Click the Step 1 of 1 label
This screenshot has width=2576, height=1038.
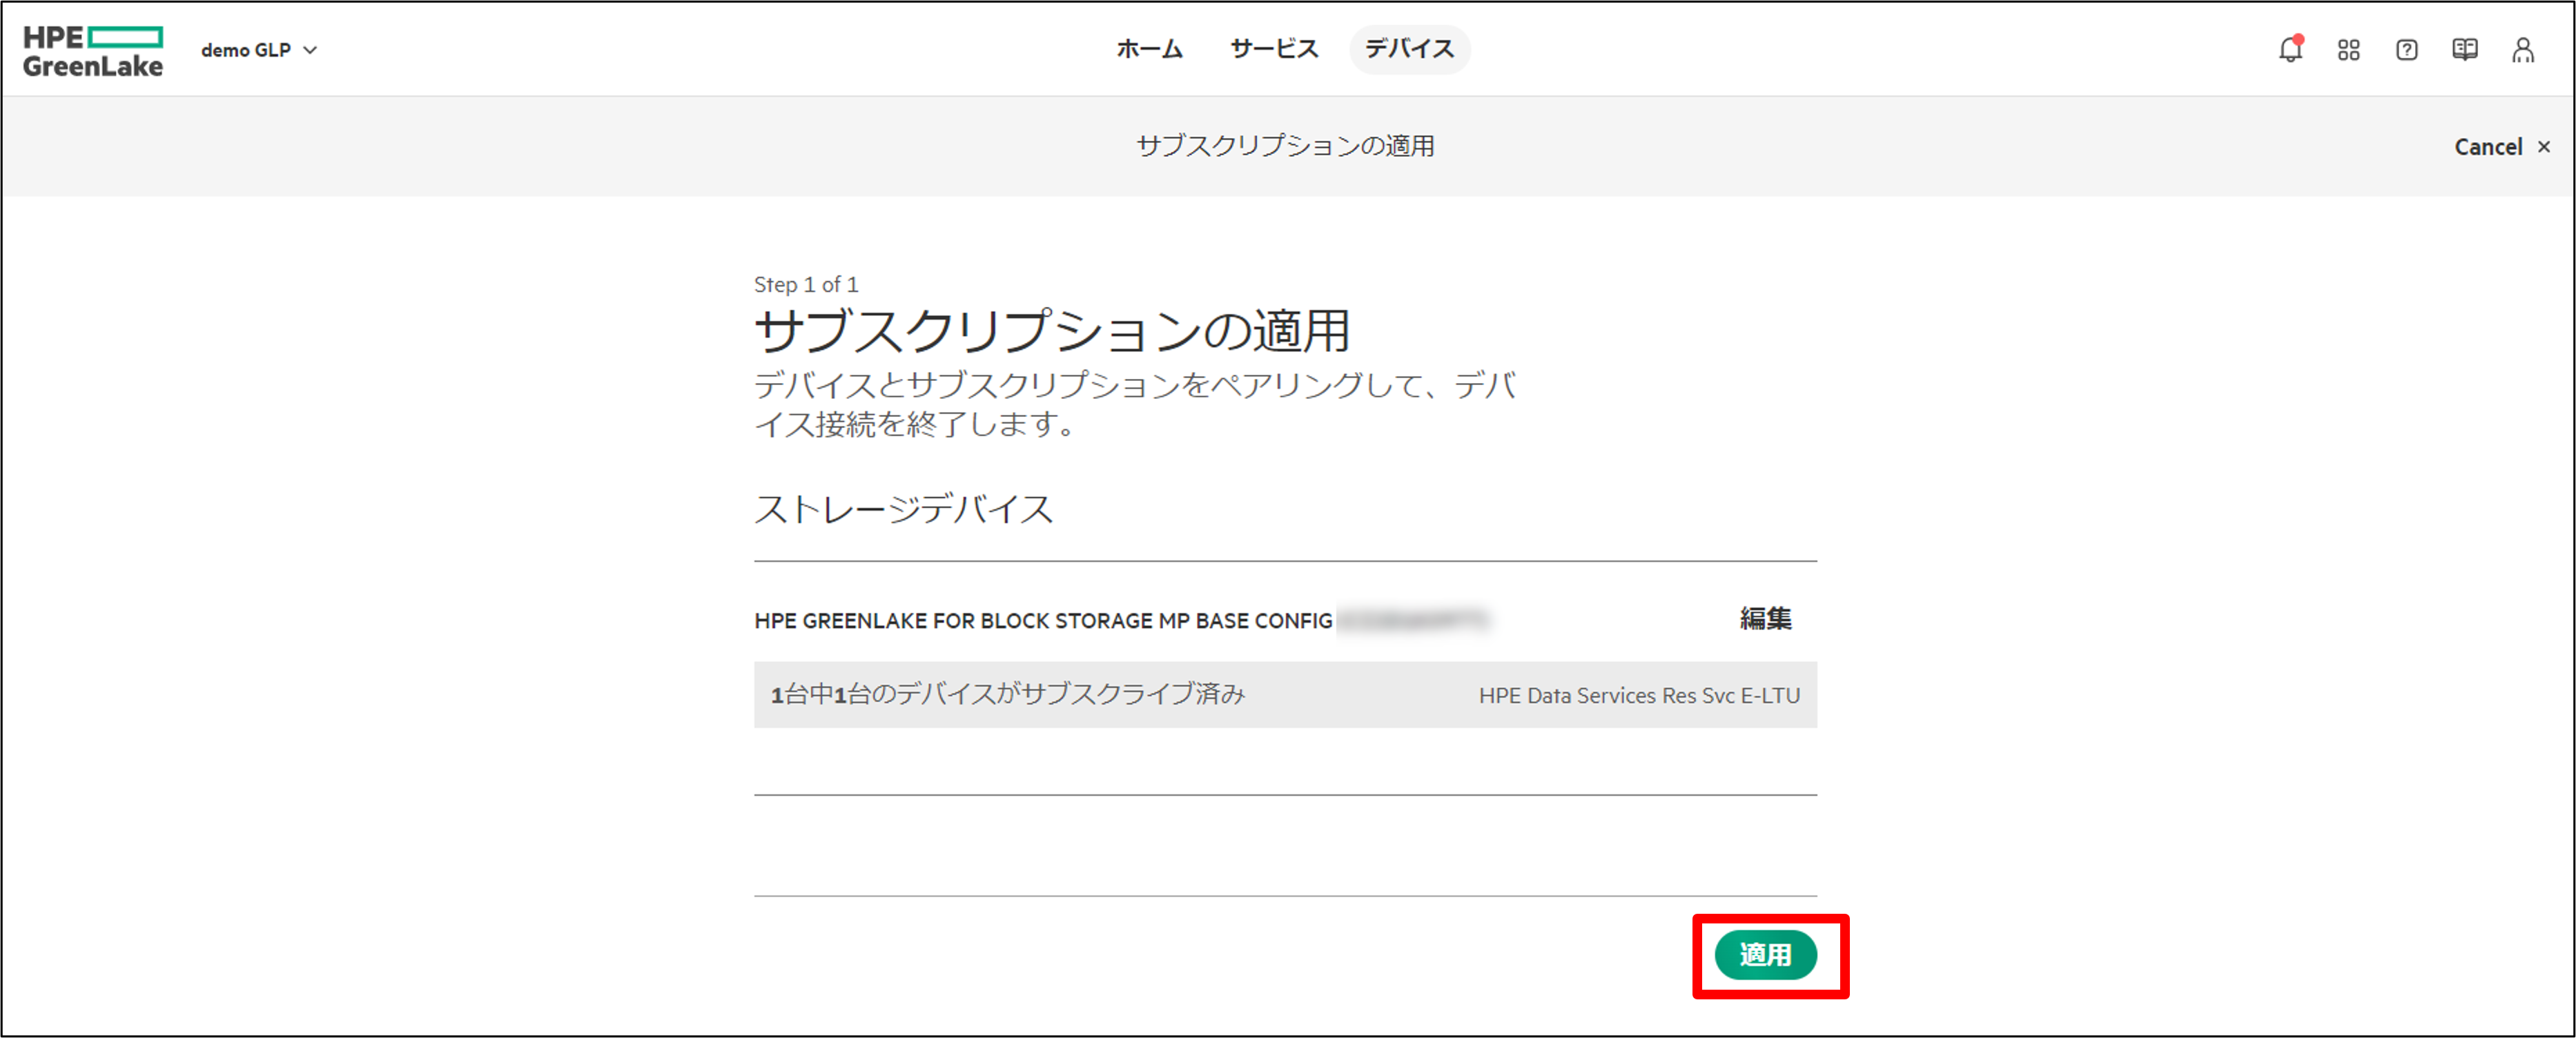[x=806, y=285]
